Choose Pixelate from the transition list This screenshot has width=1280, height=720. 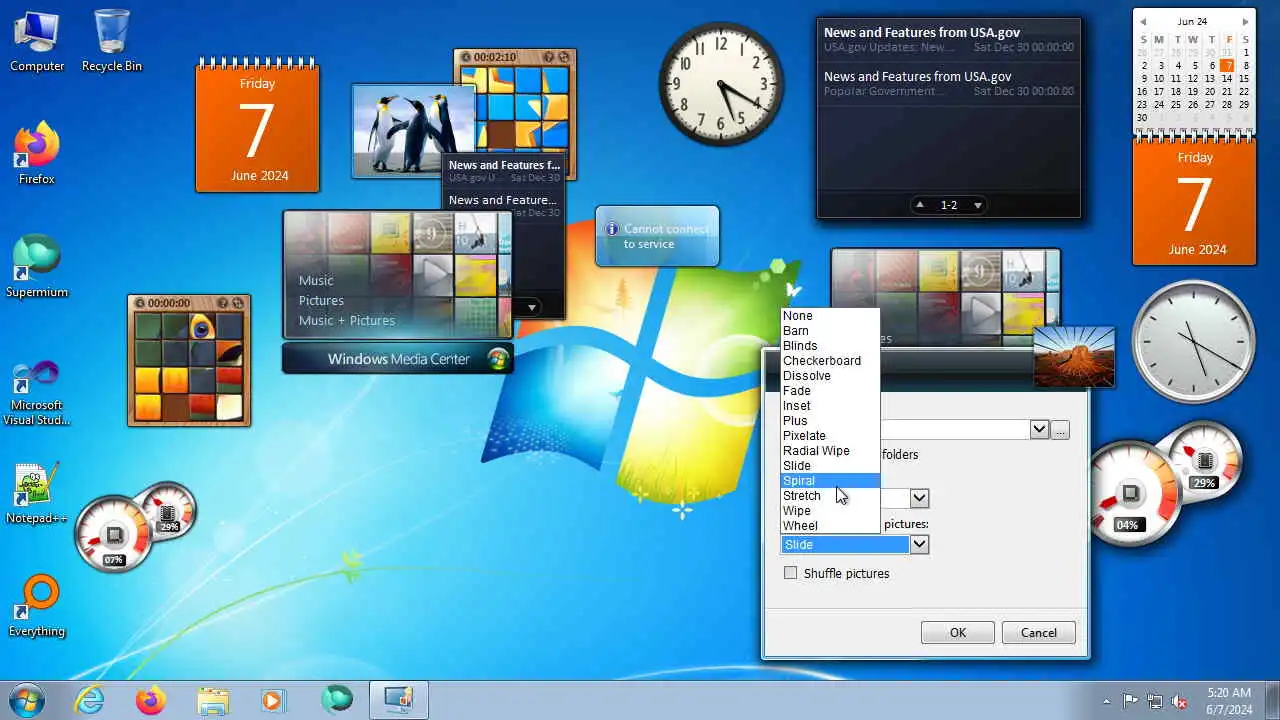pos(830,436)
